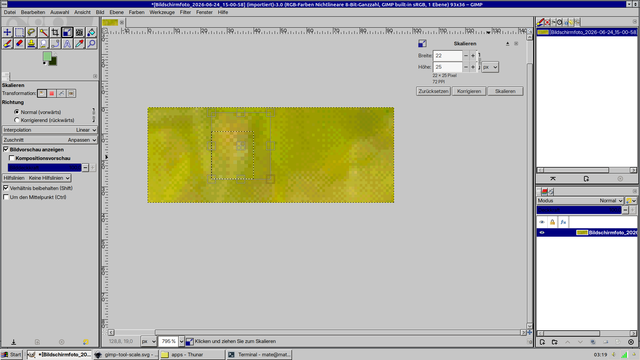Click Zurücksetzen button
This screenshot has width=640, height=360.
point(433,91)
